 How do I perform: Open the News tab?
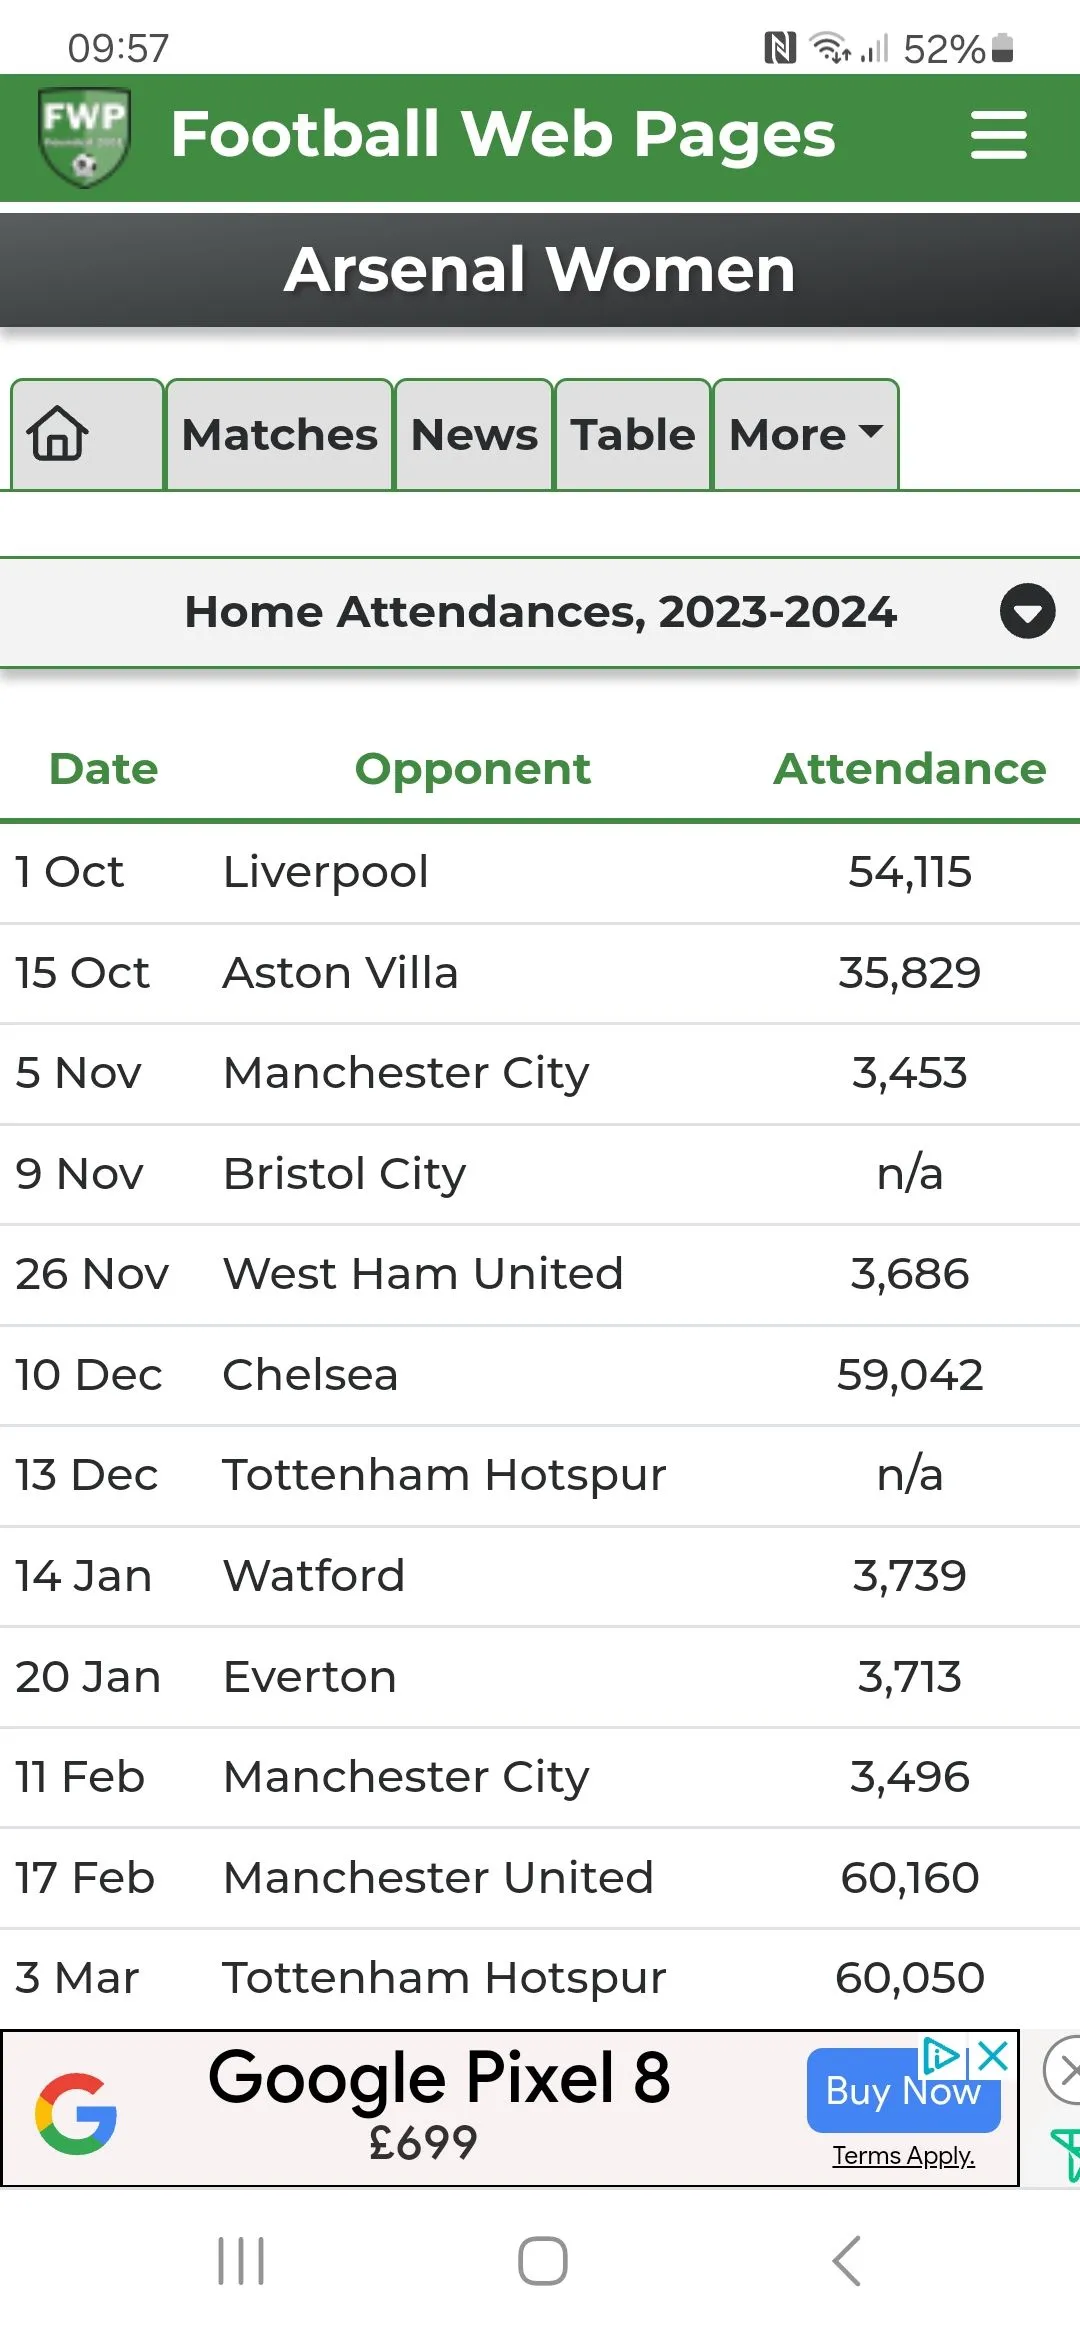point(474,434)
